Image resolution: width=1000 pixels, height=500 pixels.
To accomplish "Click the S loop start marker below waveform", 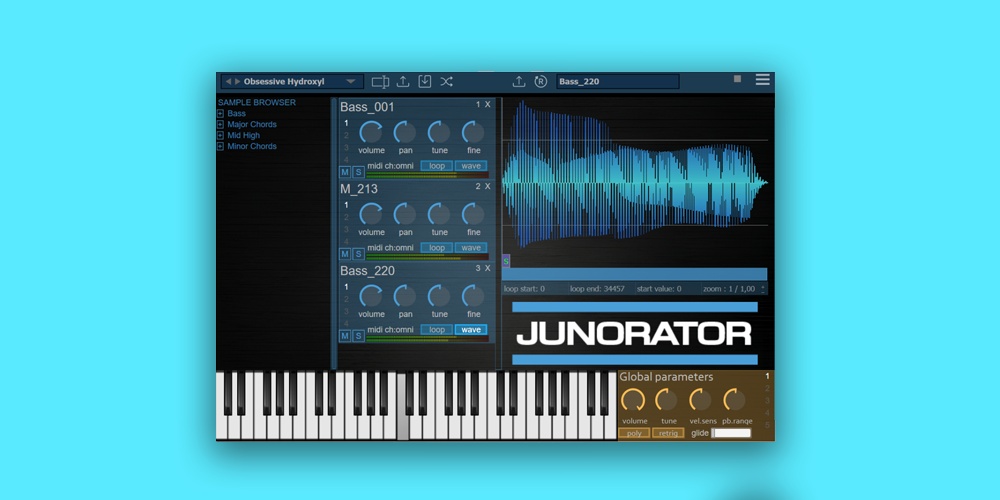I will point(506,261).
